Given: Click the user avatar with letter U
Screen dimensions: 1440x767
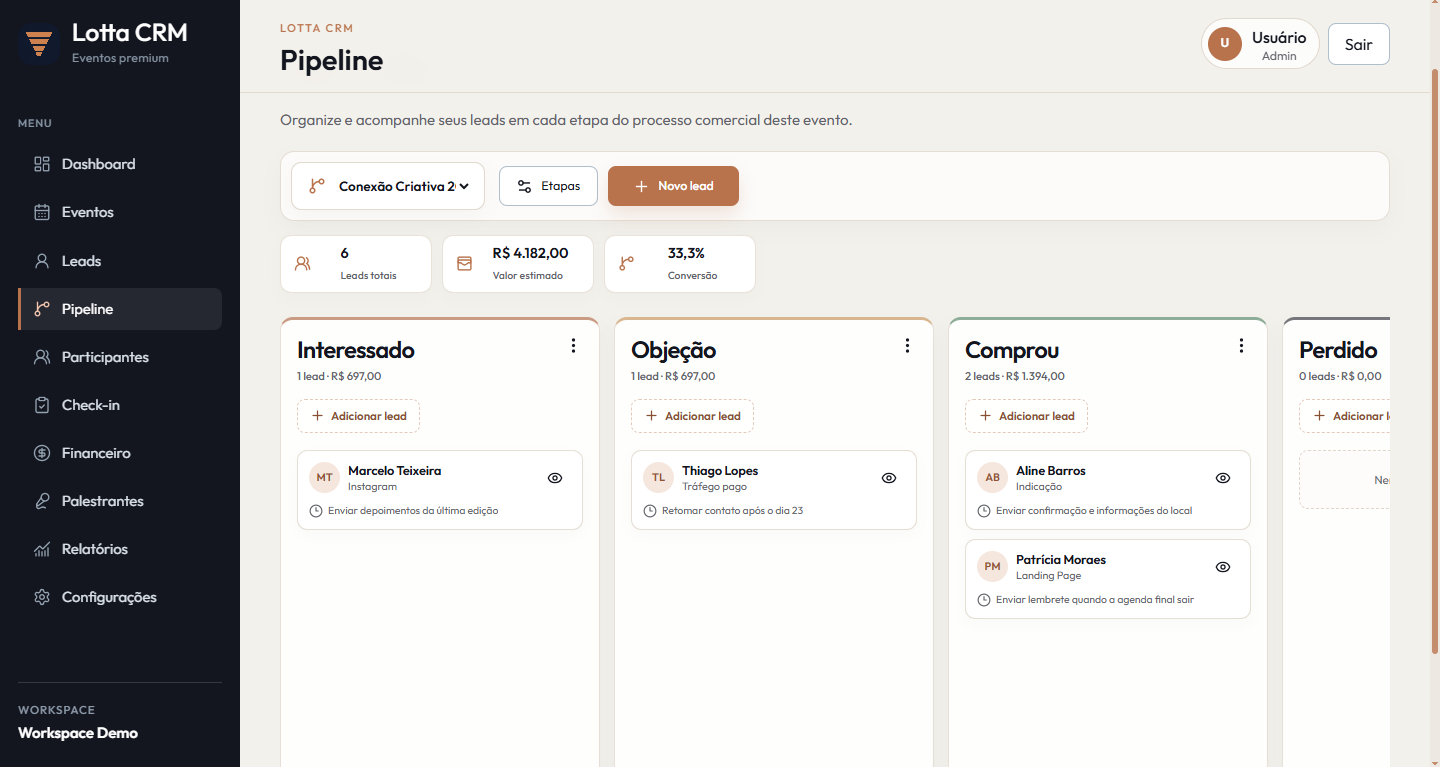Looking at the screenshot, I should [x=1224, y=44].
